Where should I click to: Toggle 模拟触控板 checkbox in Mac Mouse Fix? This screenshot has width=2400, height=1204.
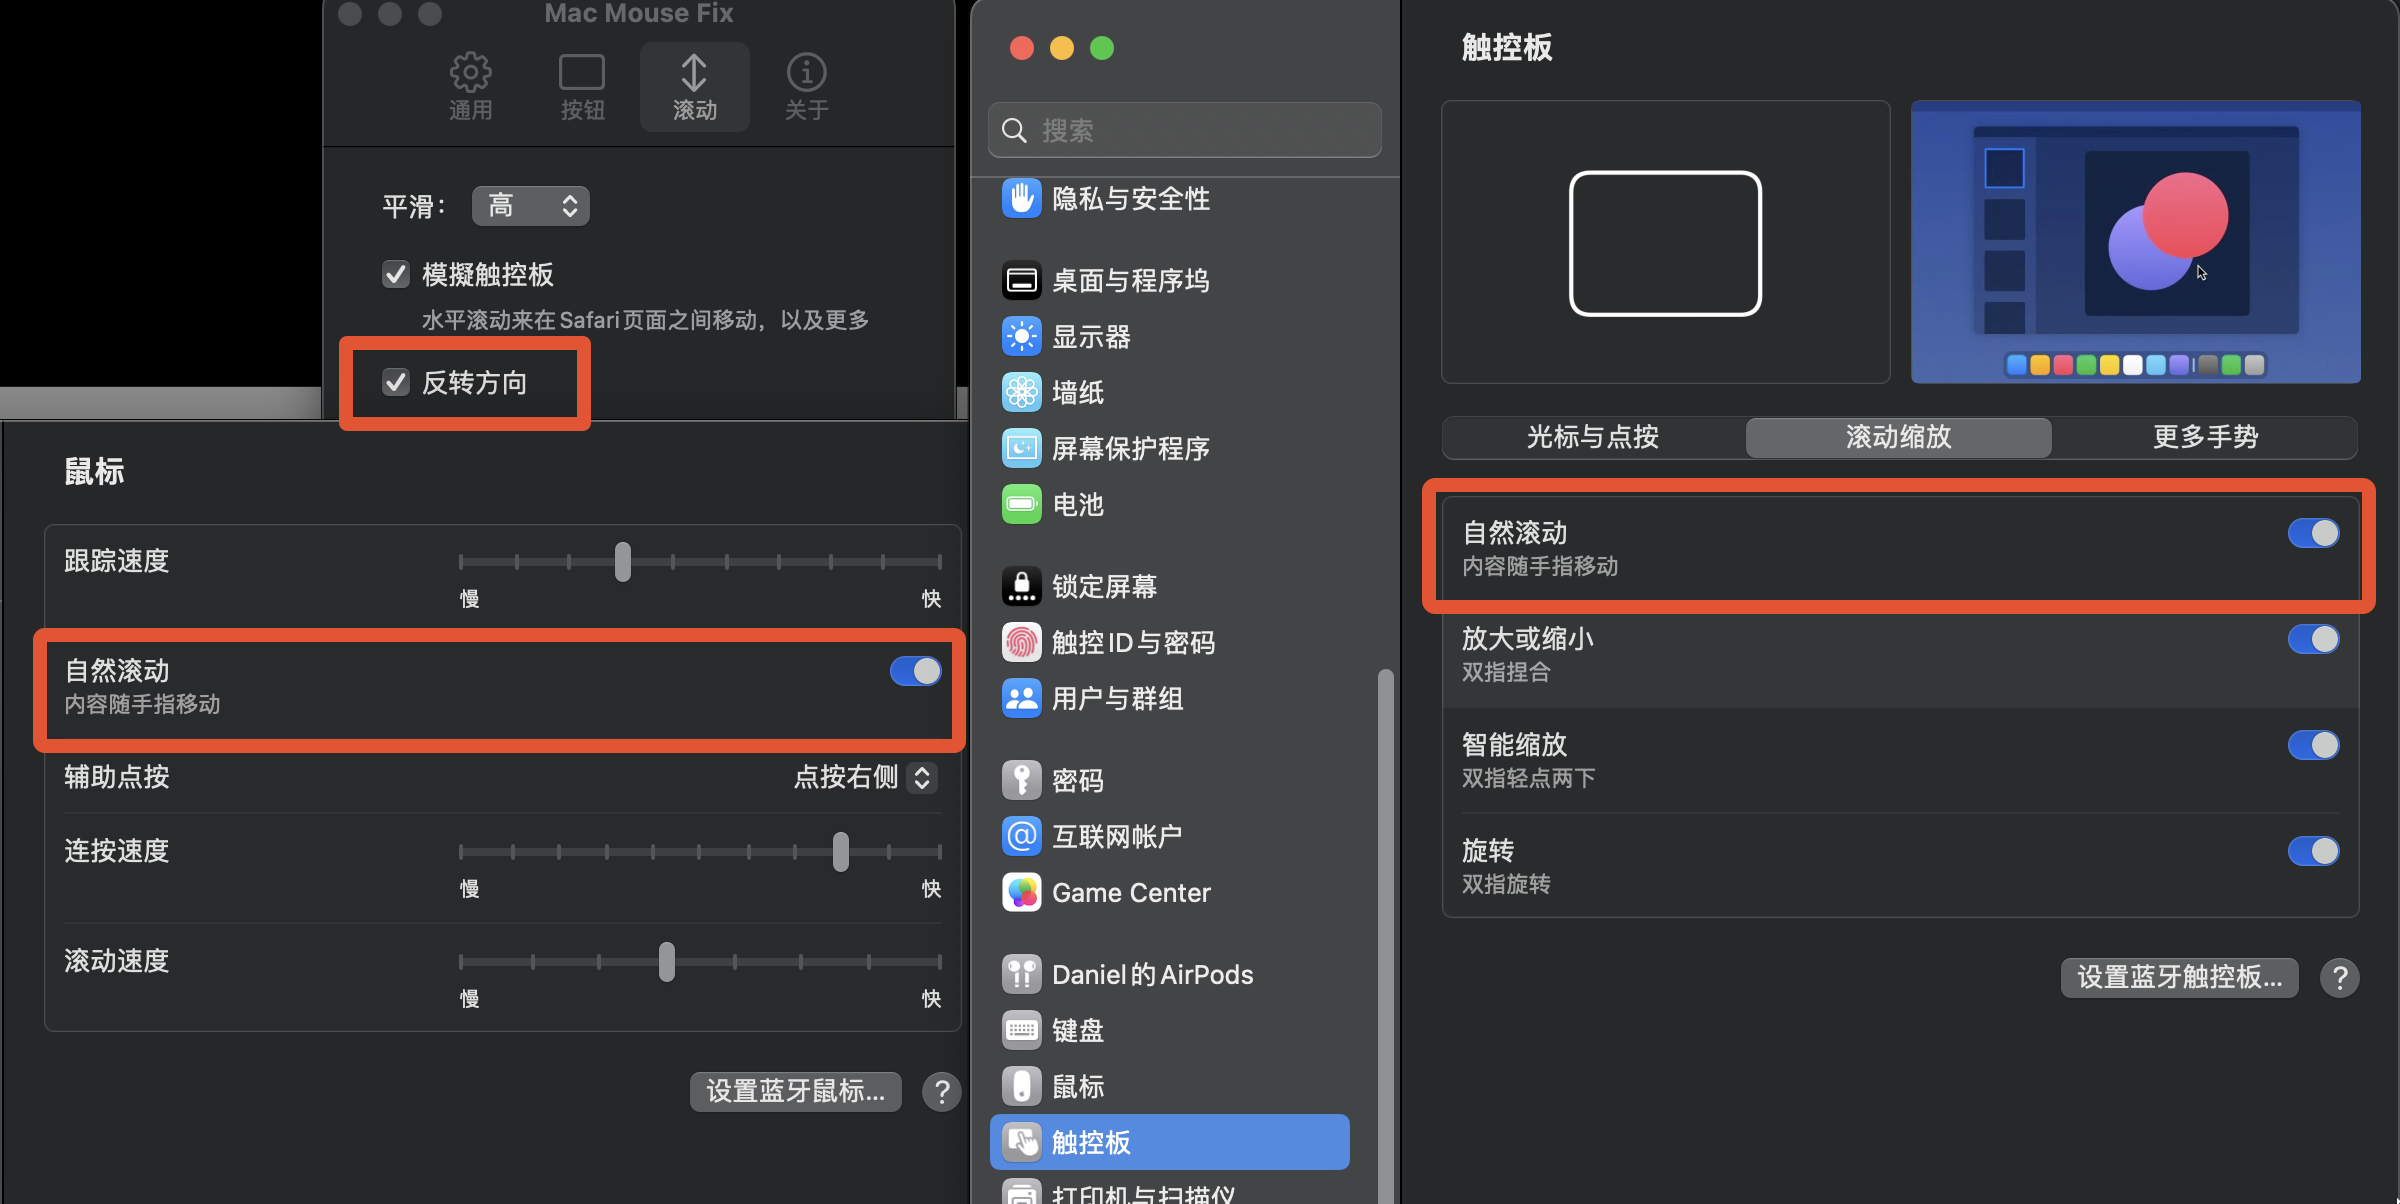point(396,274)
